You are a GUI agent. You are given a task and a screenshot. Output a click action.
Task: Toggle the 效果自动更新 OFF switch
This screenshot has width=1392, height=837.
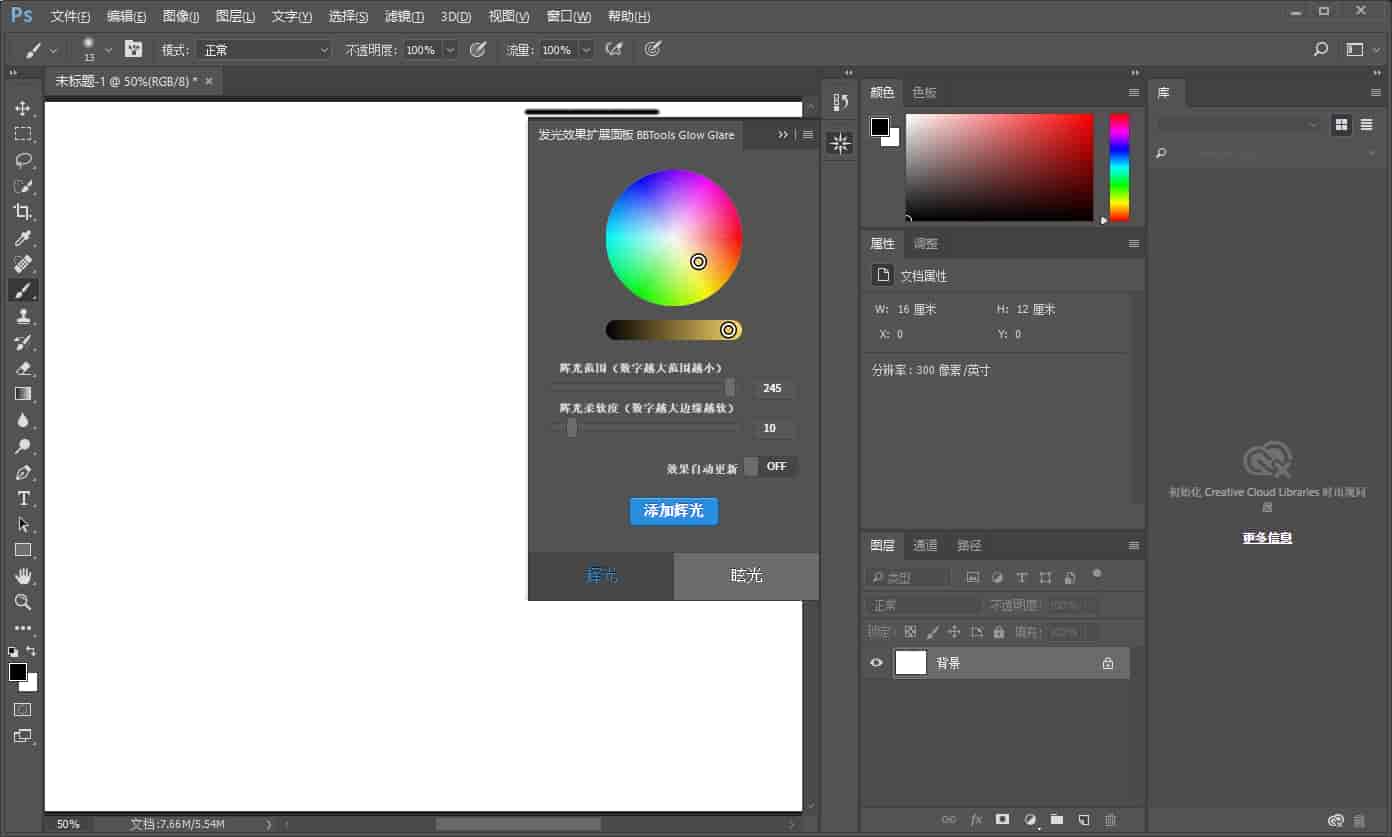coord(771,467)
